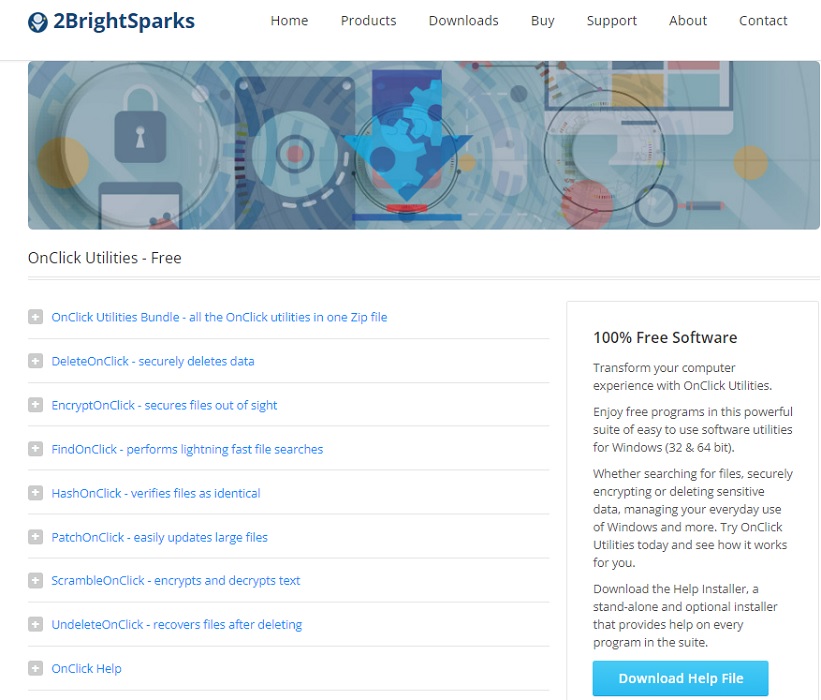Click plus icon next to HashOnClick
Image resolution: width=821 pixels, height=700 pixels.
(x=36, y=493)
